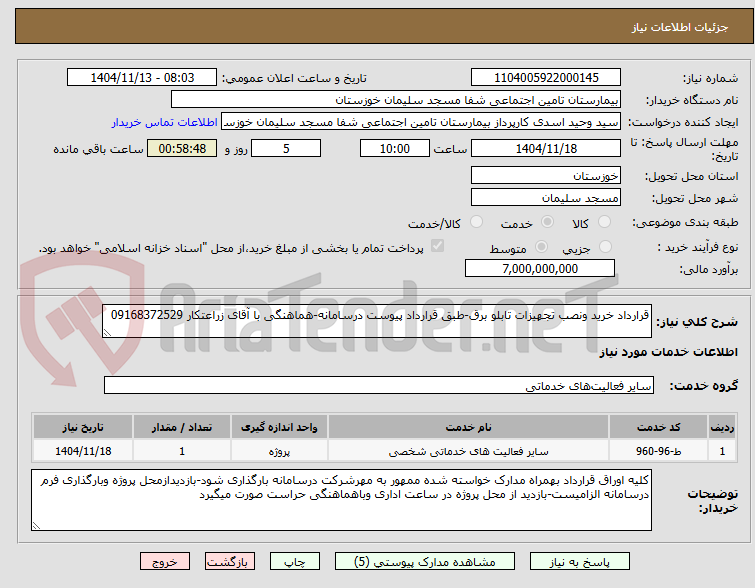The height and width of the screenshot is (588, 755).
Task: Click the خروج exit button
Action: 165,562
